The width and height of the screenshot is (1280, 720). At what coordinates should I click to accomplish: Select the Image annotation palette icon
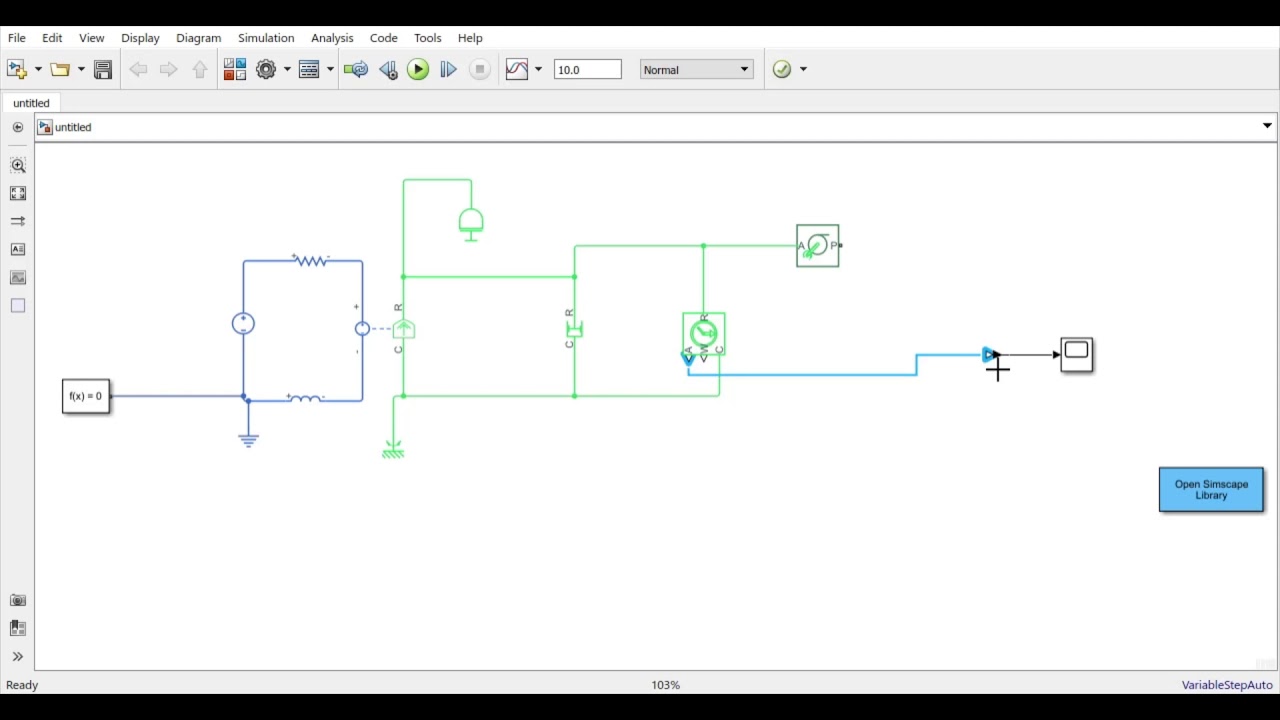click(18, 277)
